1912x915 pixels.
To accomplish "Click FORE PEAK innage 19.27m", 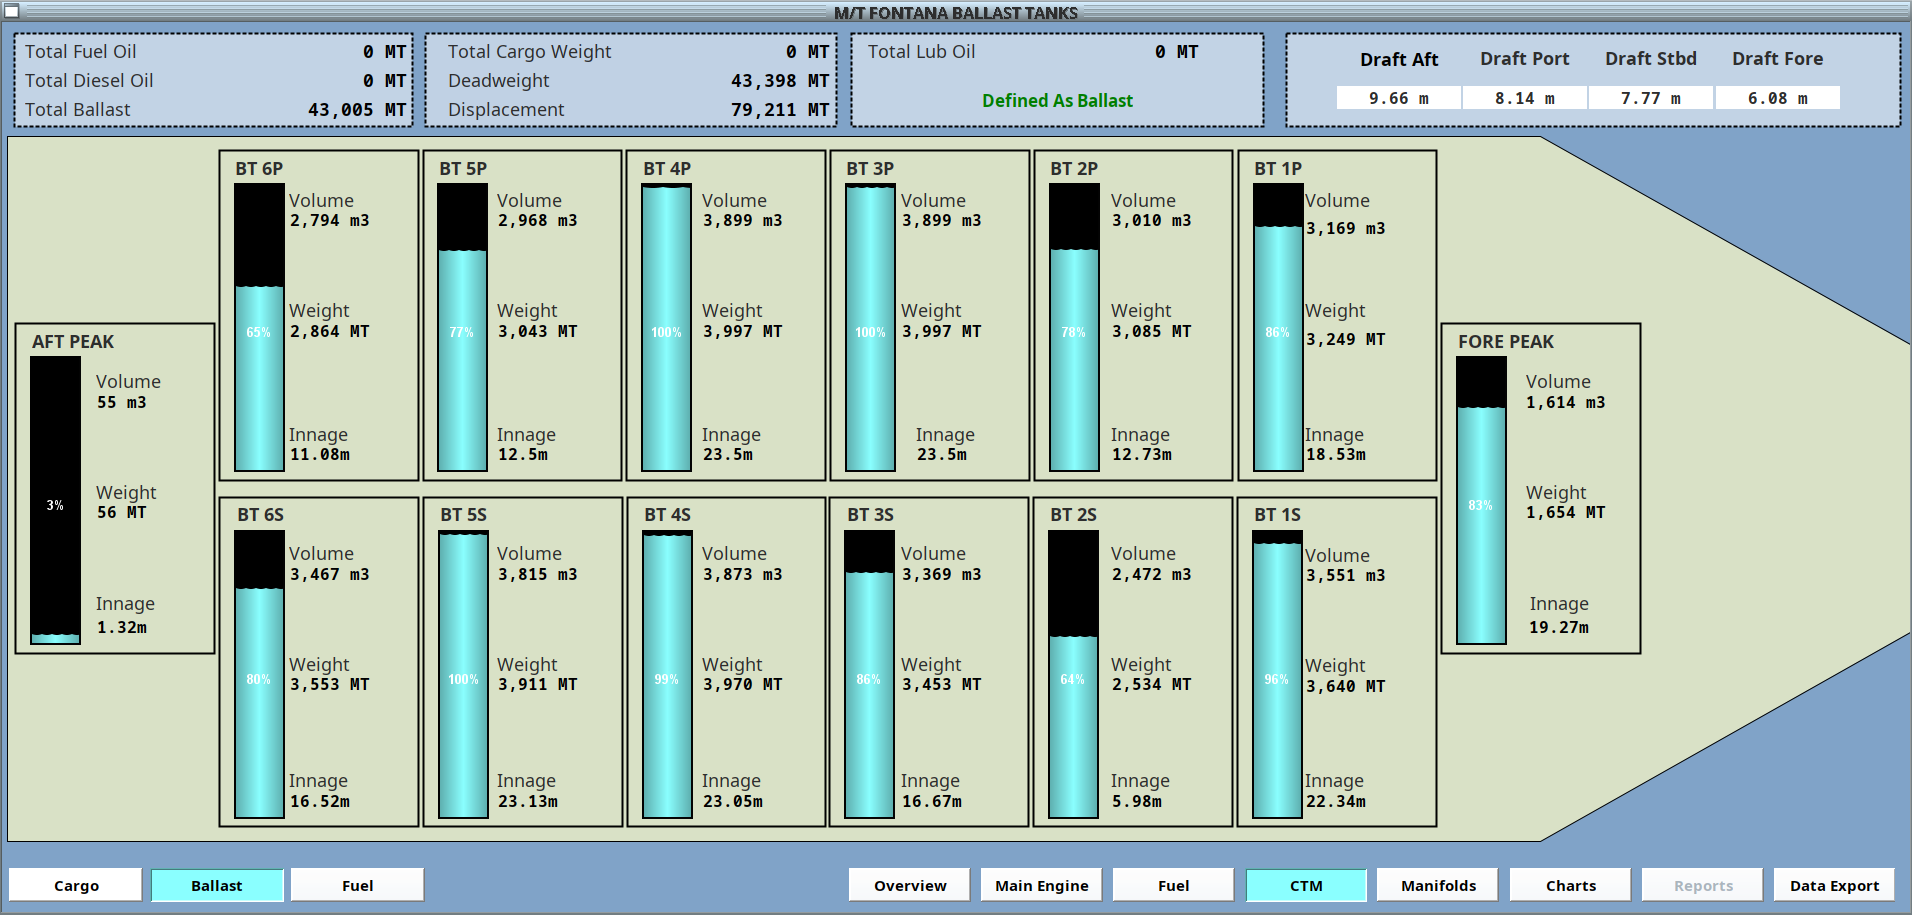I will click(1559, 628).
